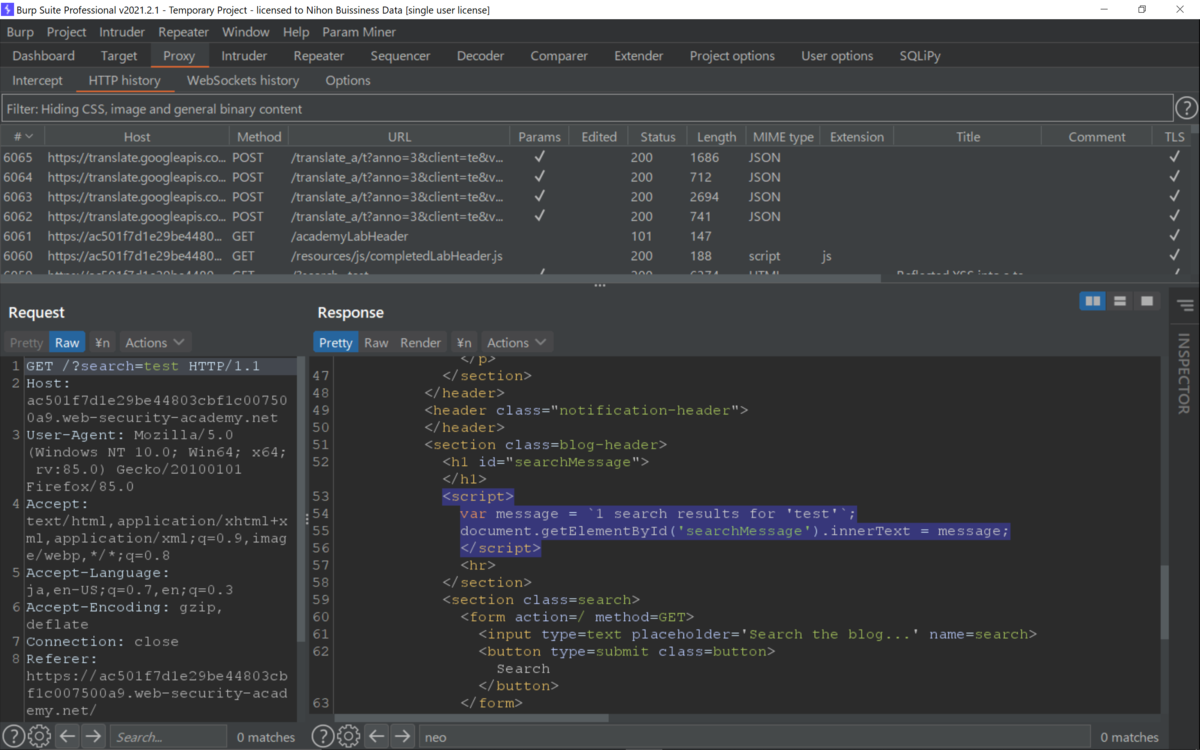The image size is (1200, 750).
Task: Open the Intercept sub-tab
Action: pos(37,80)
